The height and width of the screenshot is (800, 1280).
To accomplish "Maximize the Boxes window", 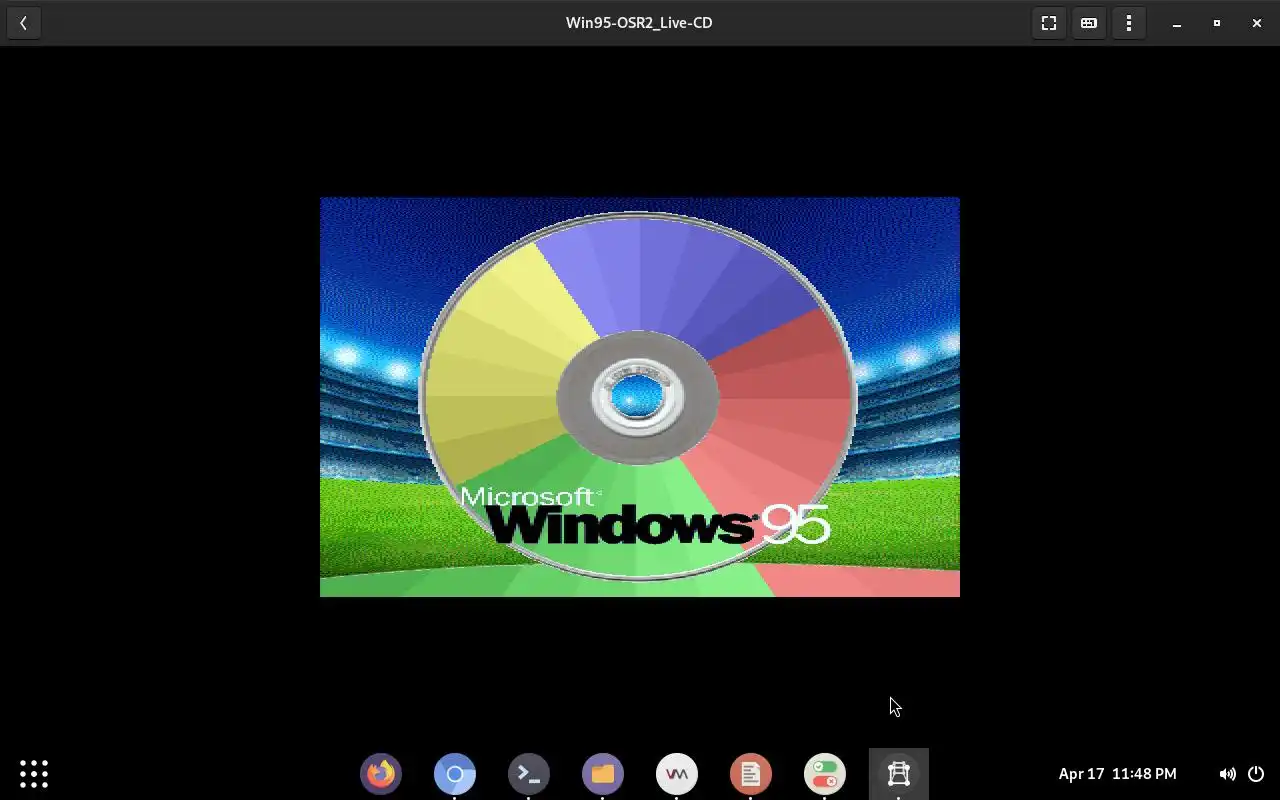I will pos(1217,23).
